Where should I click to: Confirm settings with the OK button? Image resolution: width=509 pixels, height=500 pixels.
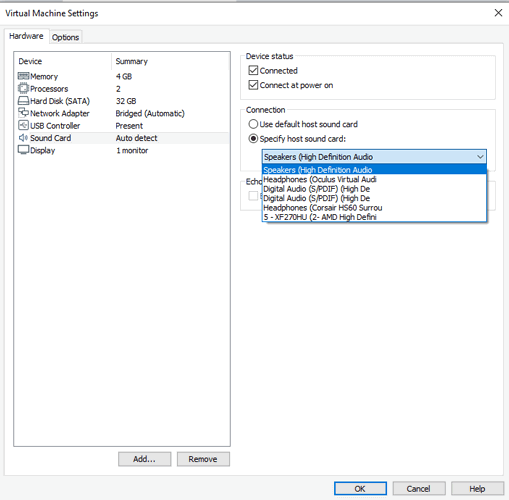click(360, 489)
